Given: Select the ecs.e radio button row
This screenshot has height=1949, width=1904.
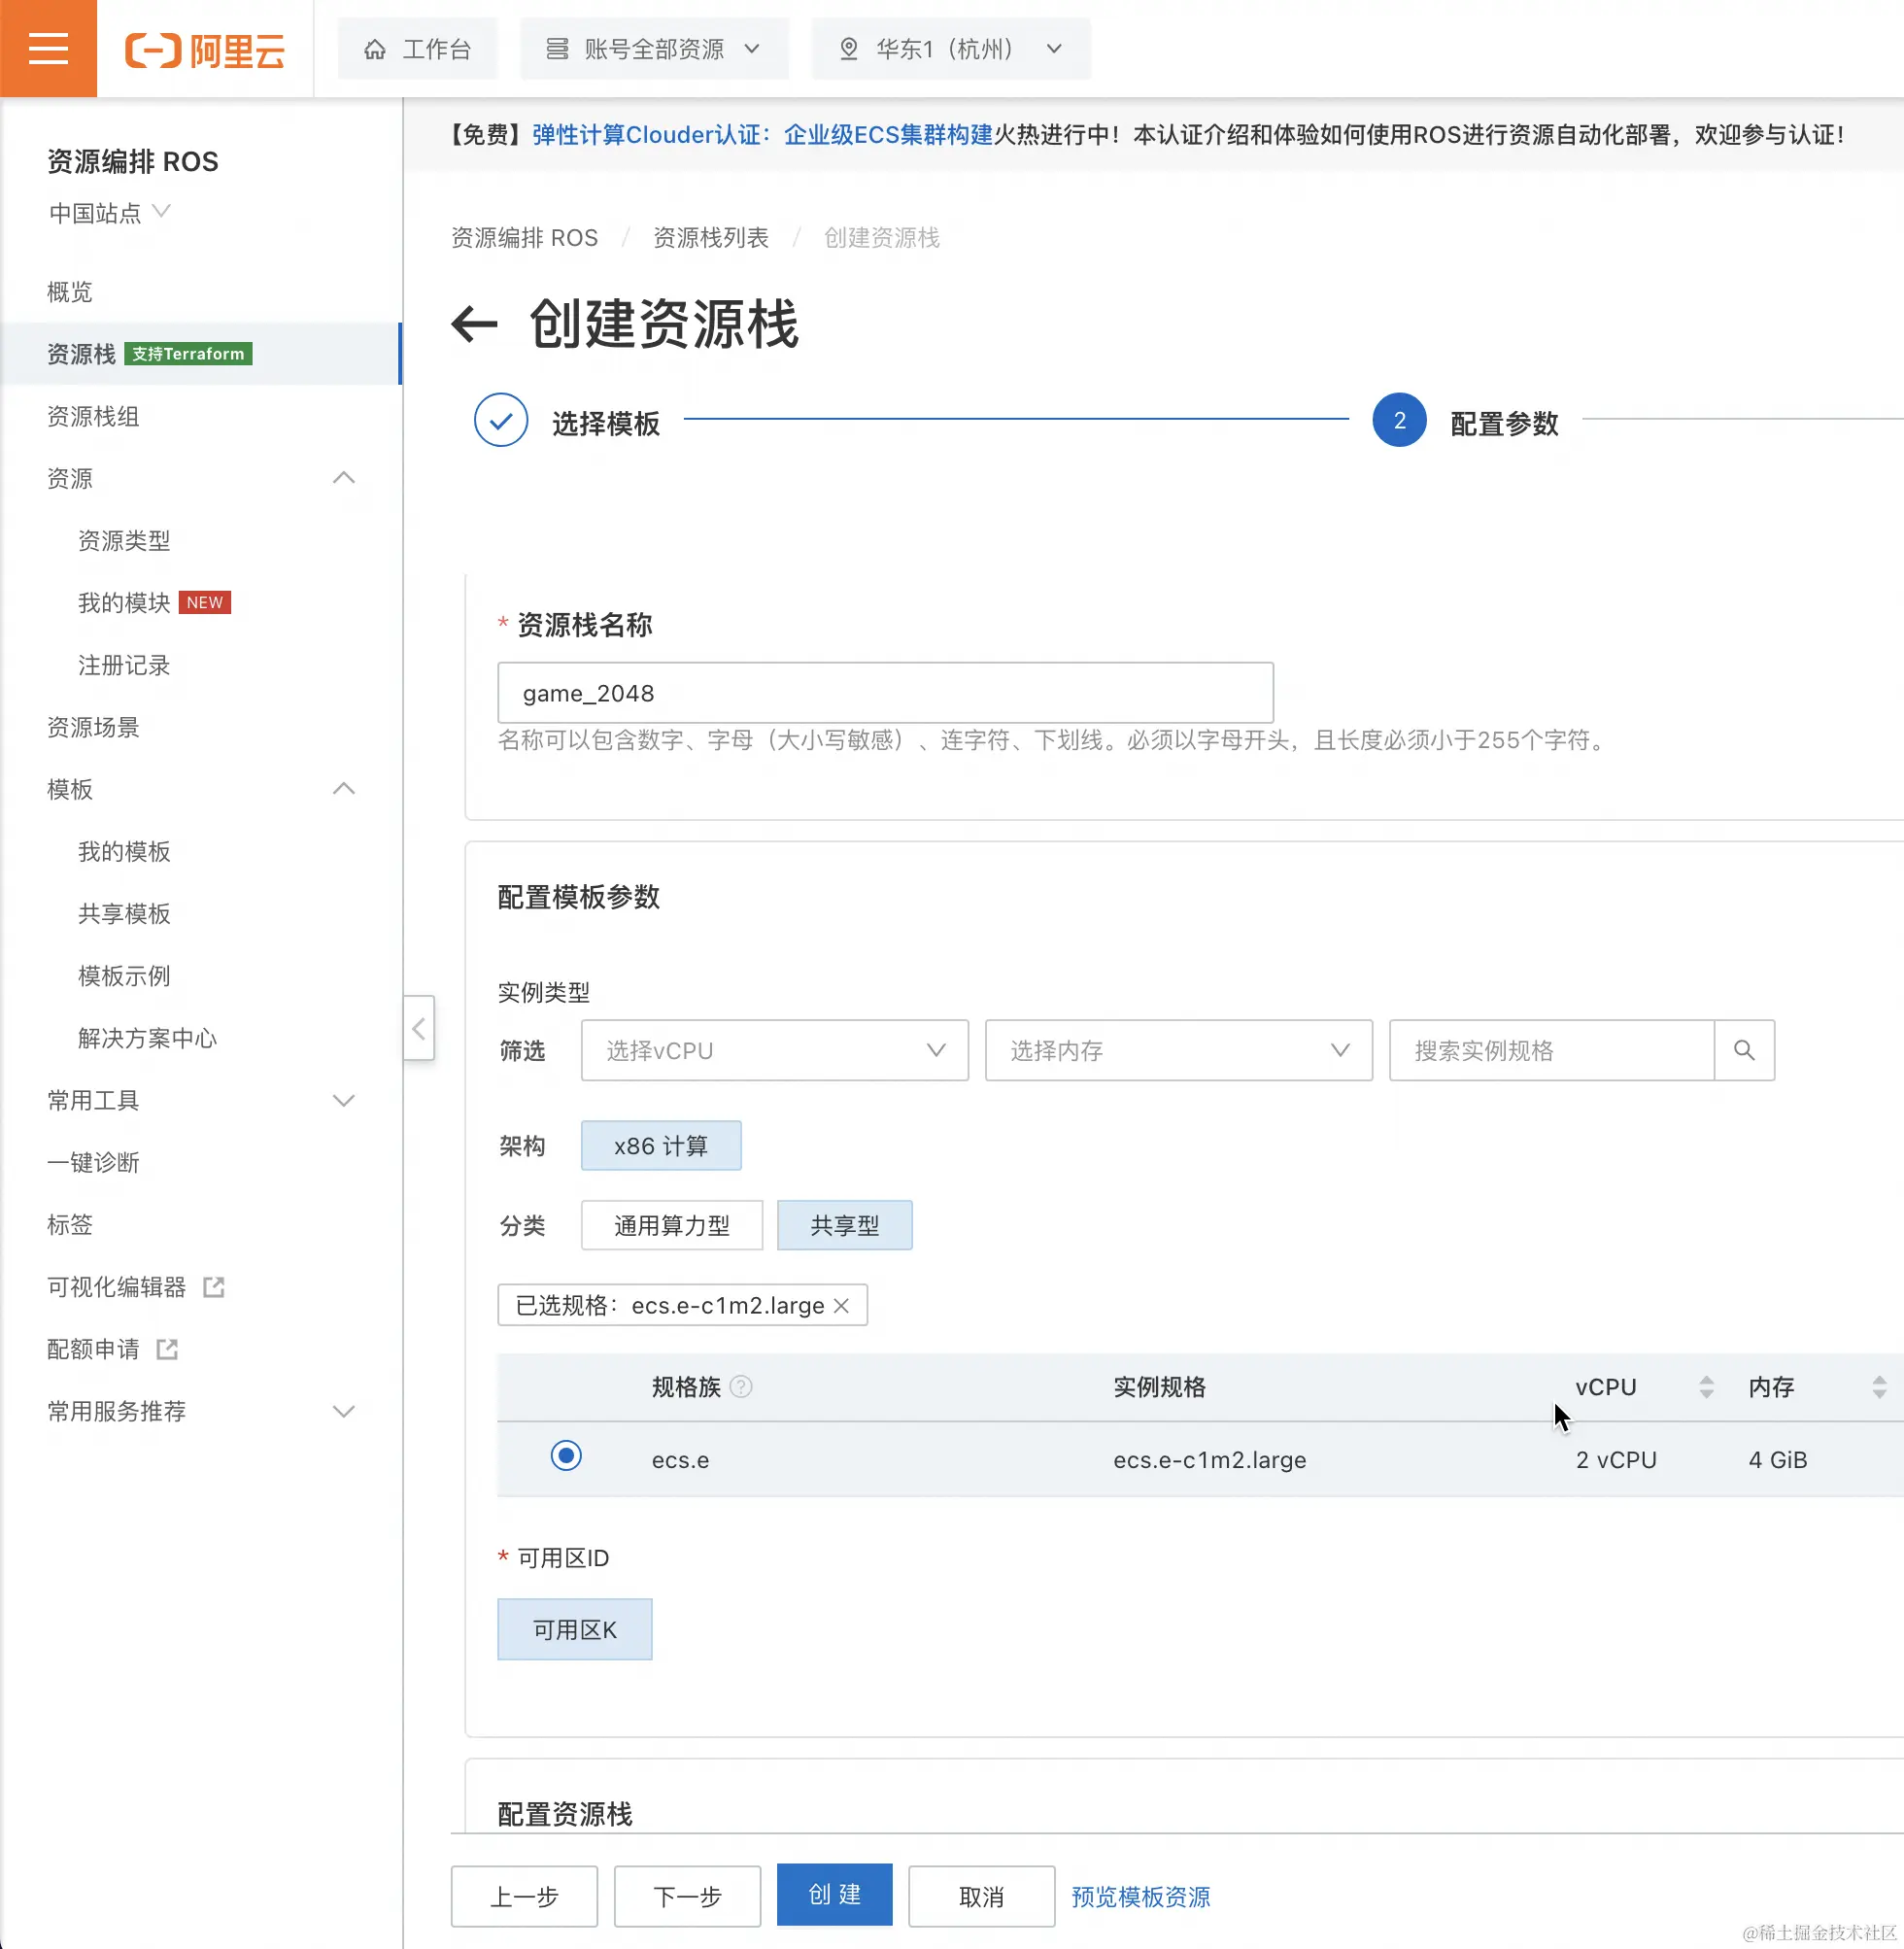Looking at the screenshot, I should click(x=566, y=1456).
